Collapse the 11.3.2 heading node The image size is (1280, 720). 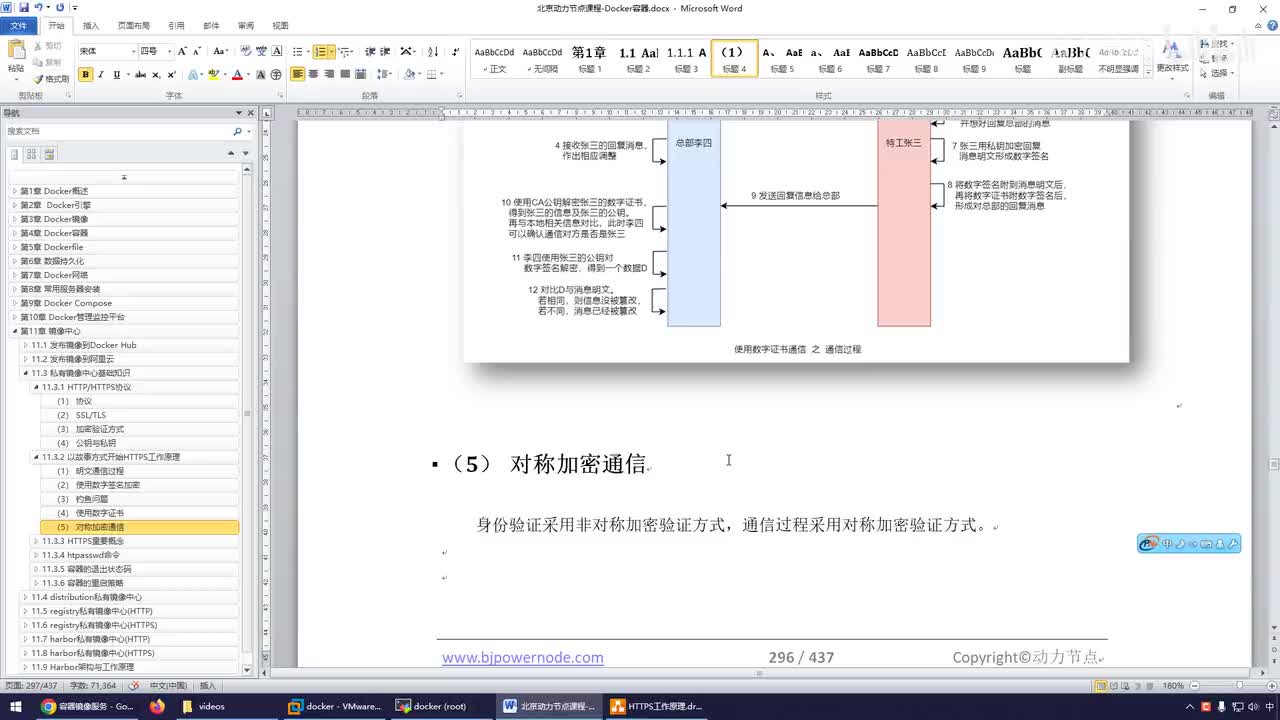[x=36, y=457]
